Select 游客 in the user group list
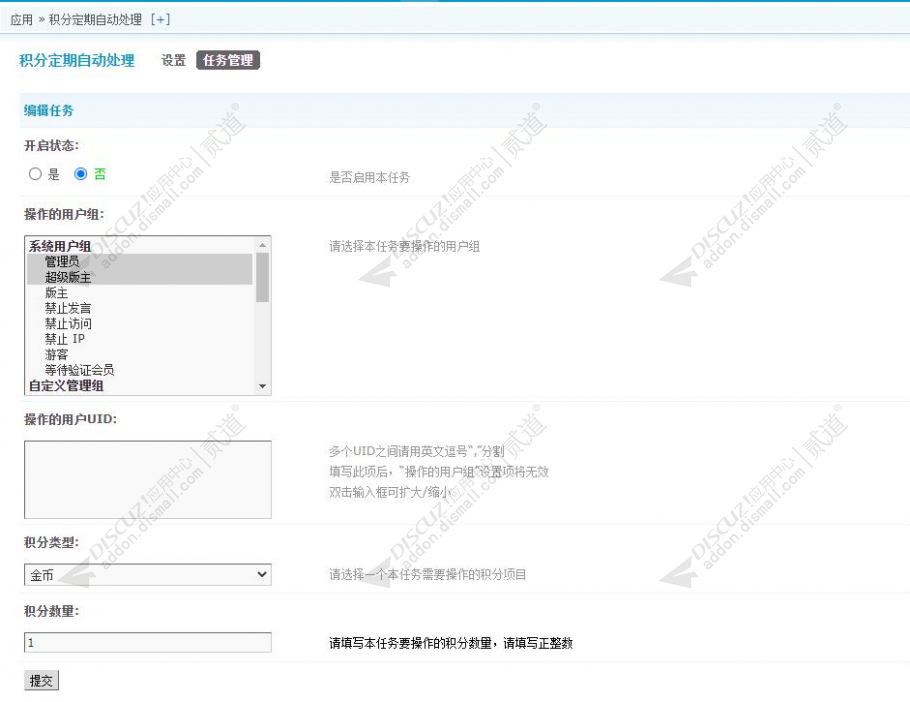The width and height of the screenshot is (910, 702). [x=139, y=354]
